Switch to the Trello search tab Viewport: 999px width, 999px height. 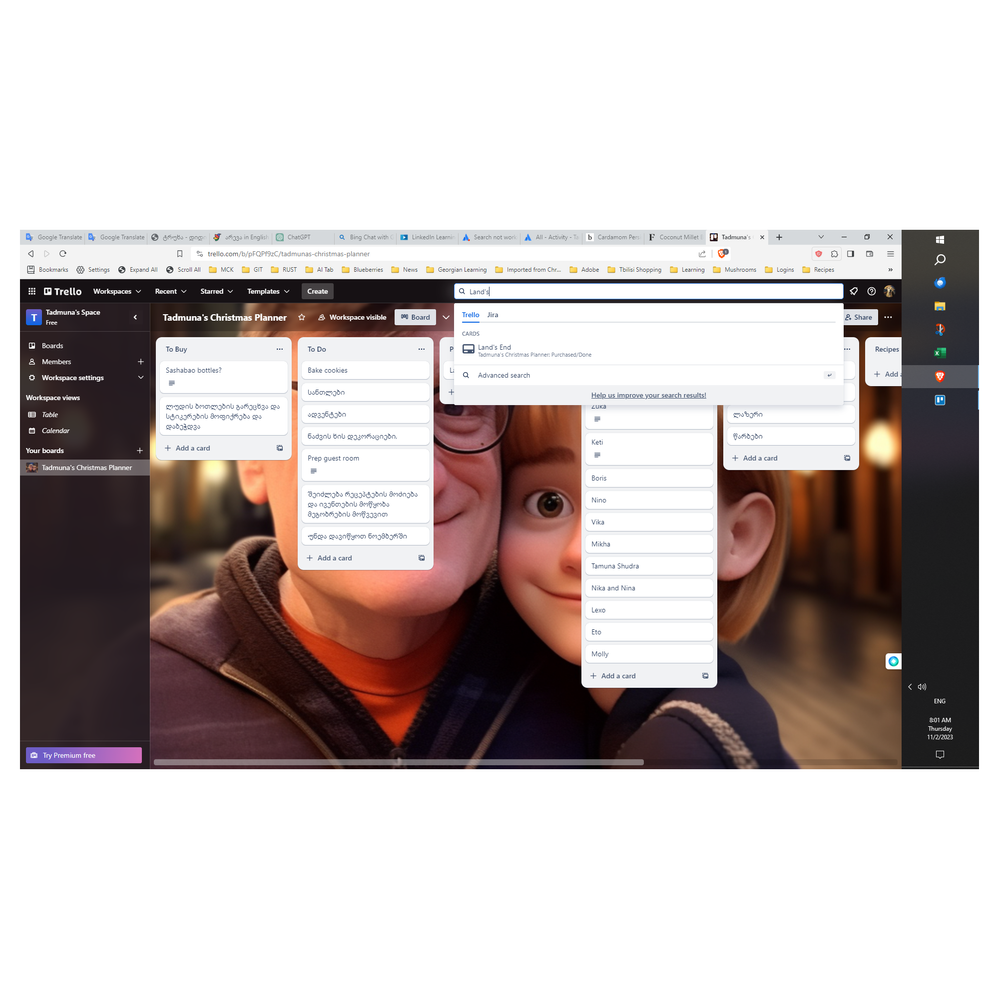click(470, 315)
